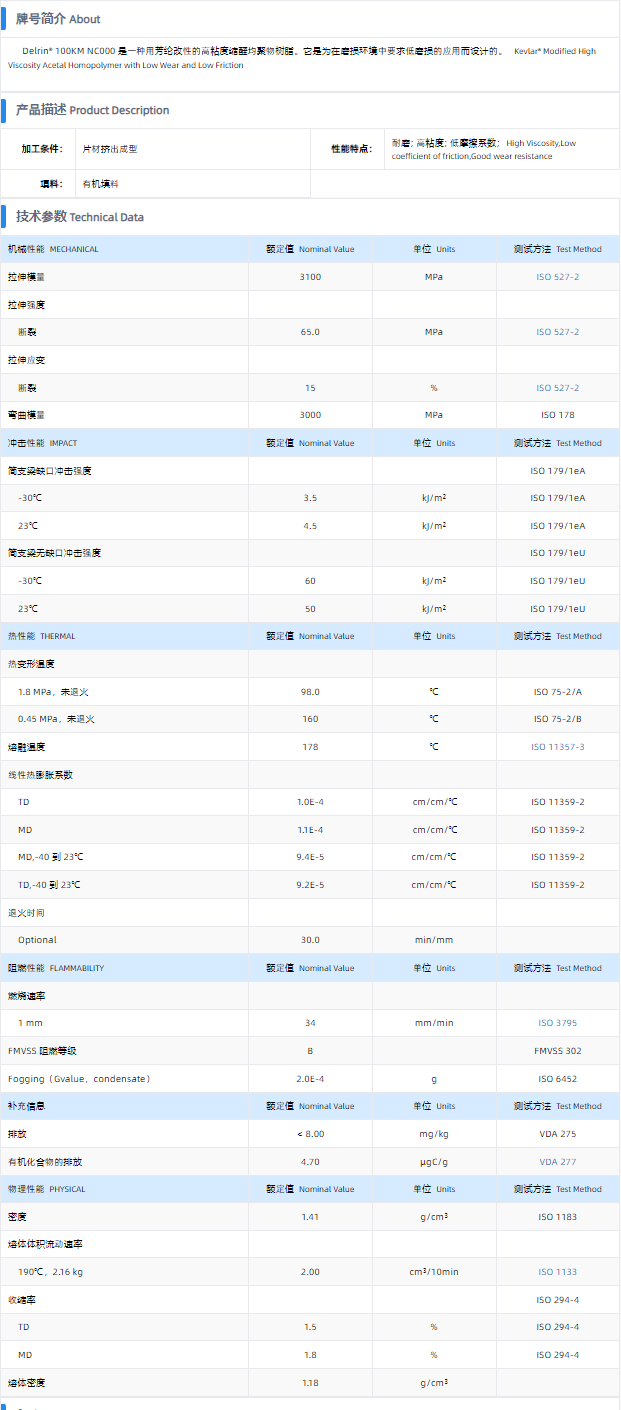Image resolution: width=621 pixels, height=1410 pixels.
Task: Select the 阻燃性能 FLAMMABILITY table header
Action: pyautogui.click(x=55, y=968)
